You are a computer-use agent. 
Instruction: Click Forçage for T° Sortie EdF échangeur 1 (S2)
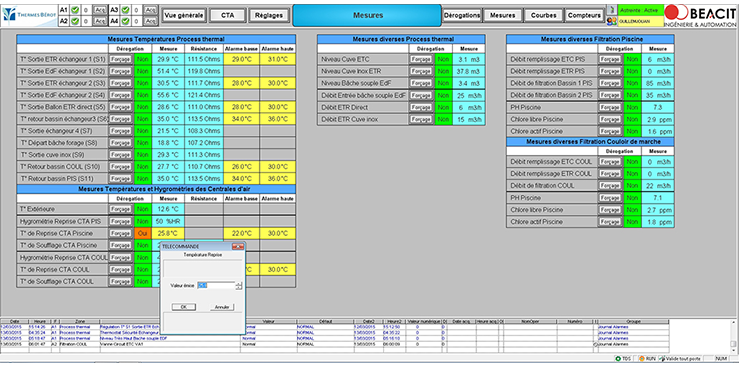[121, 71]
